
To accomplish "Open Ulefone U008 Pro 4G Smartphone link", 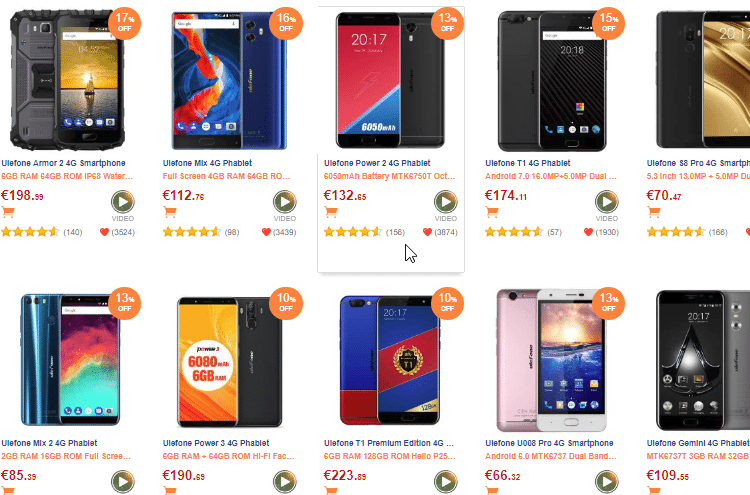I will pyautogui.click(x=549, y=443).
